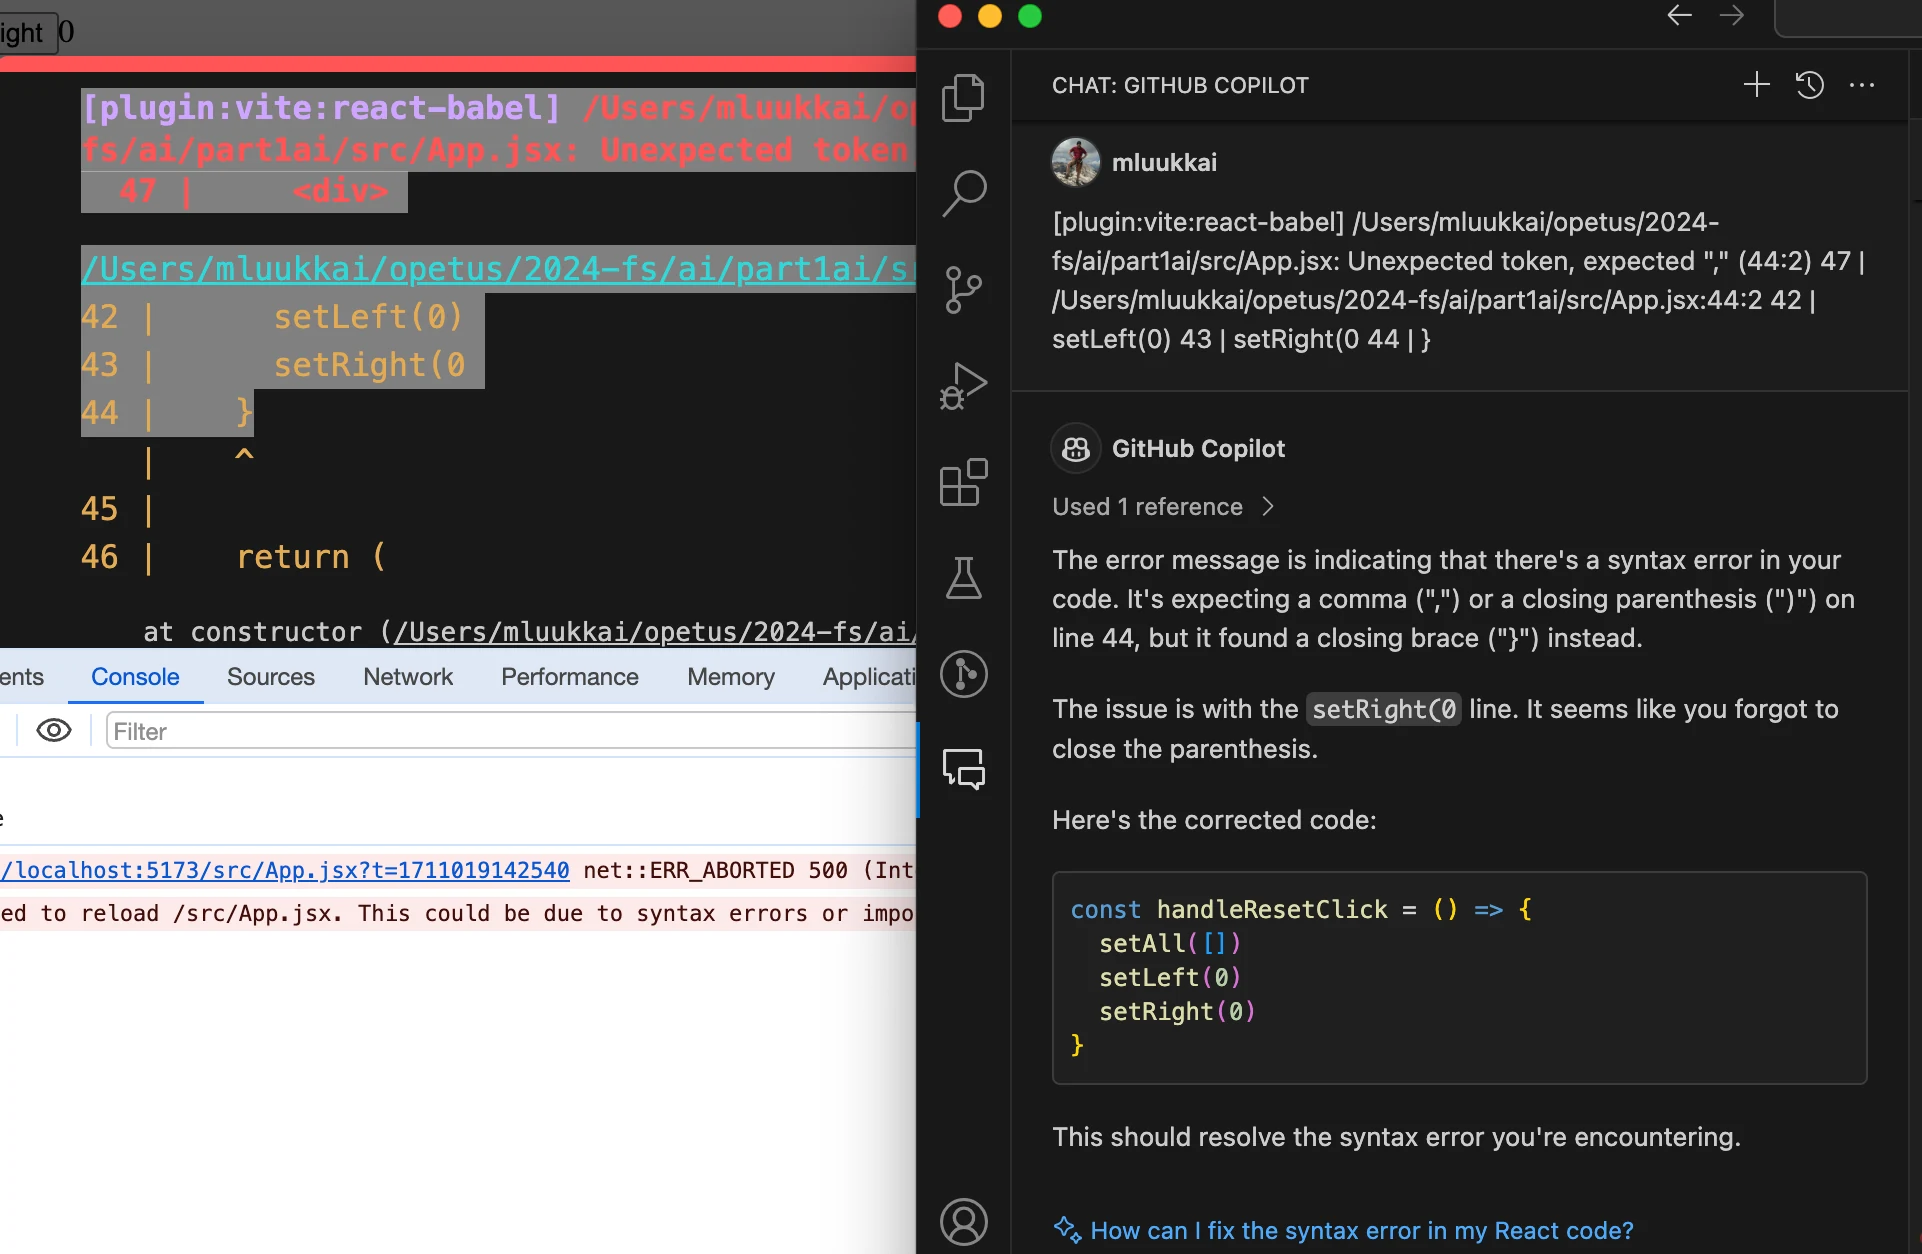Focus the console Filter input field
The width and height of the screenshot is (1922, 1254).
[x=510, y=731]
